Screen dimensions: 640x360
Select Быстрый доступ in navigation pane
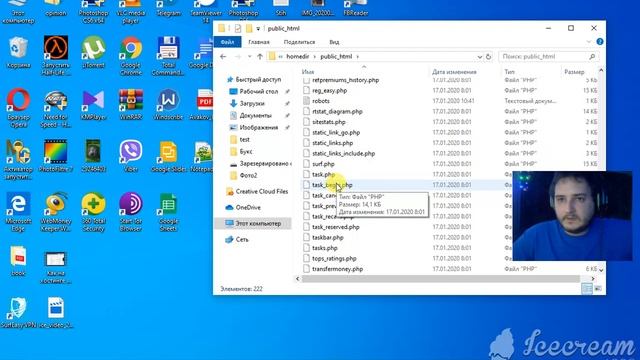258,80
